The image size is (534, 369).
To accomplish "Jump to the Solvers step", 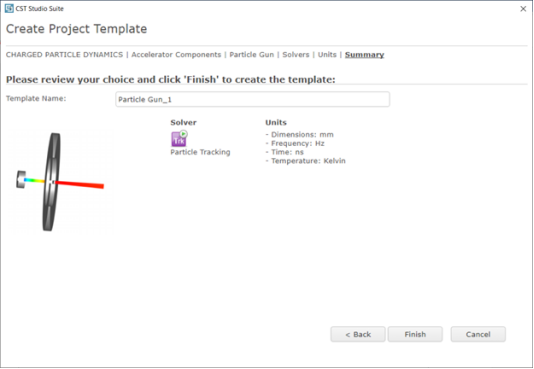I will [296, 55].
